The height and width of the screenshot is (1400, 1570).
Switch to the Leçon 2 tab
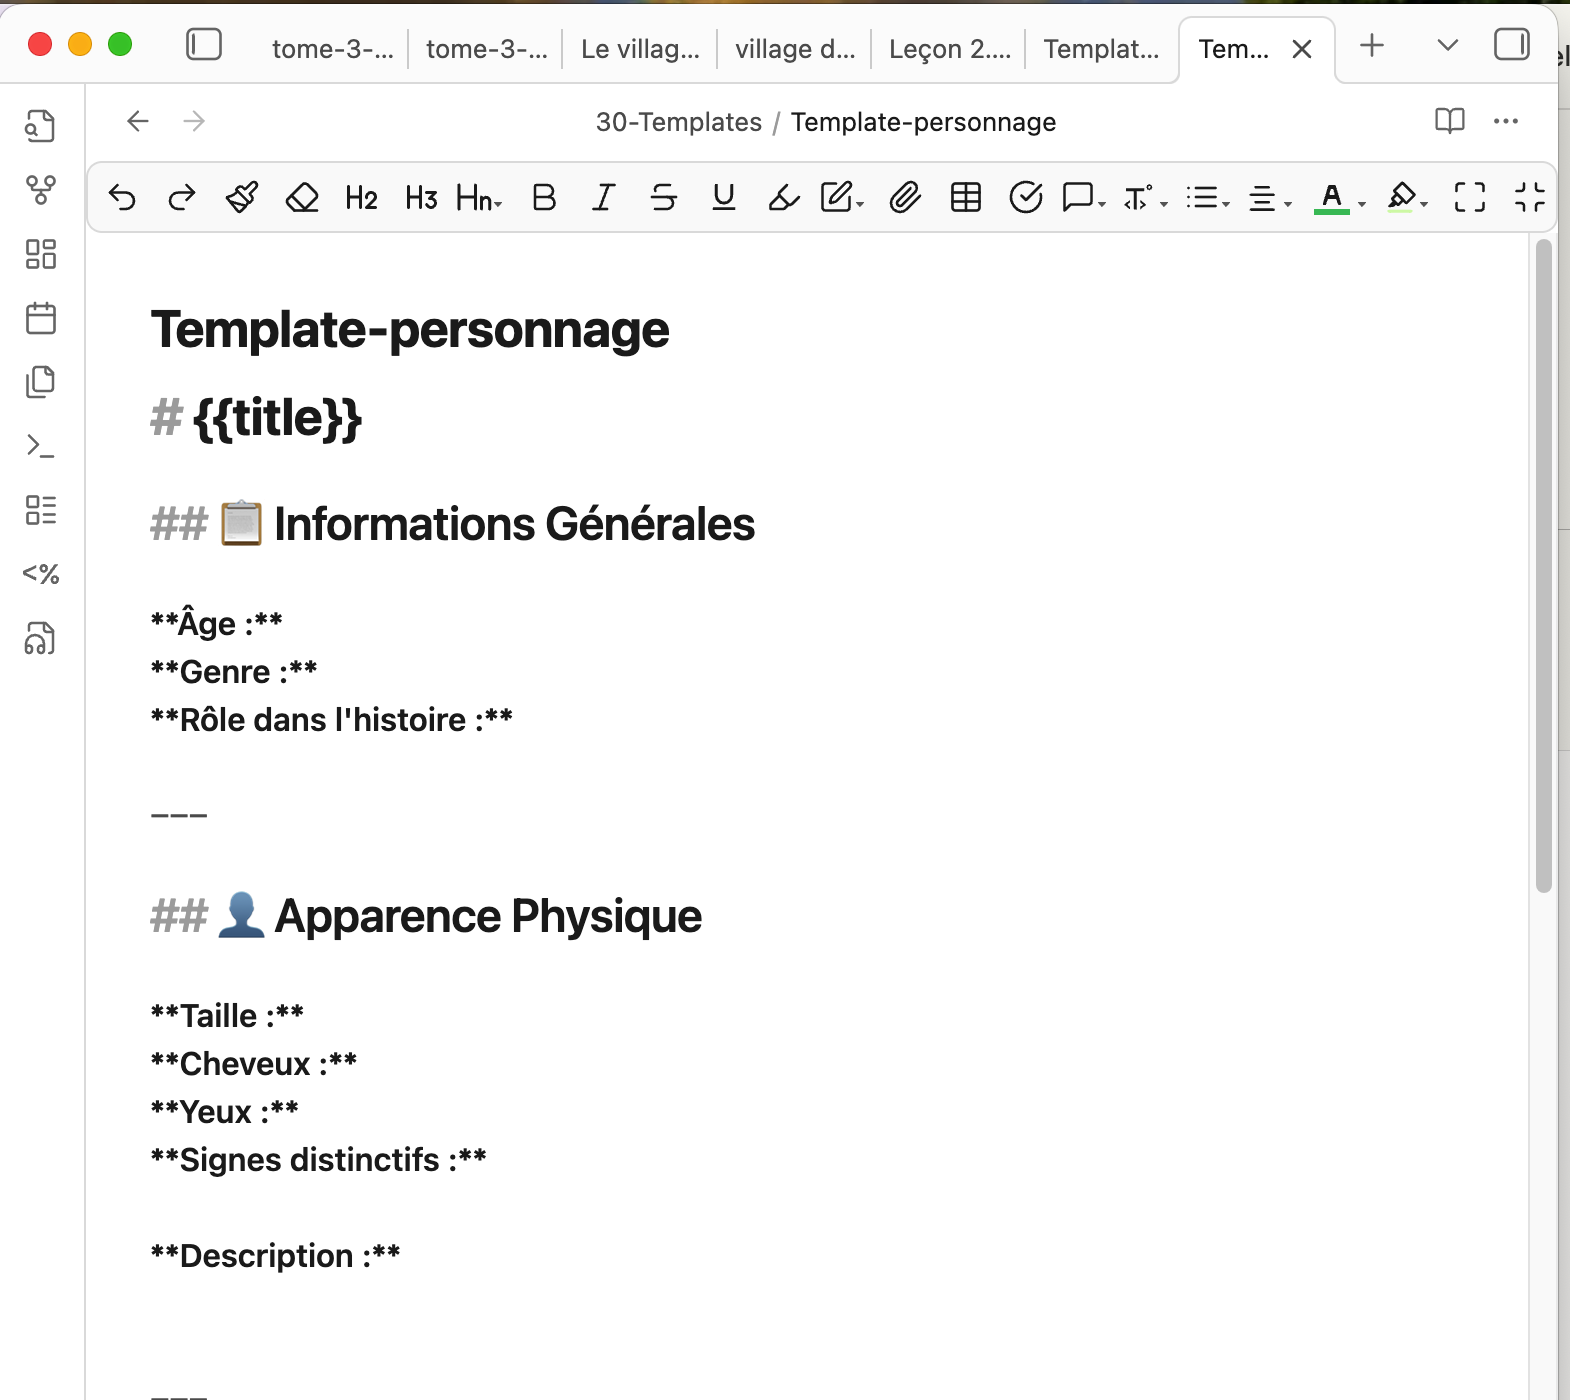949,49
